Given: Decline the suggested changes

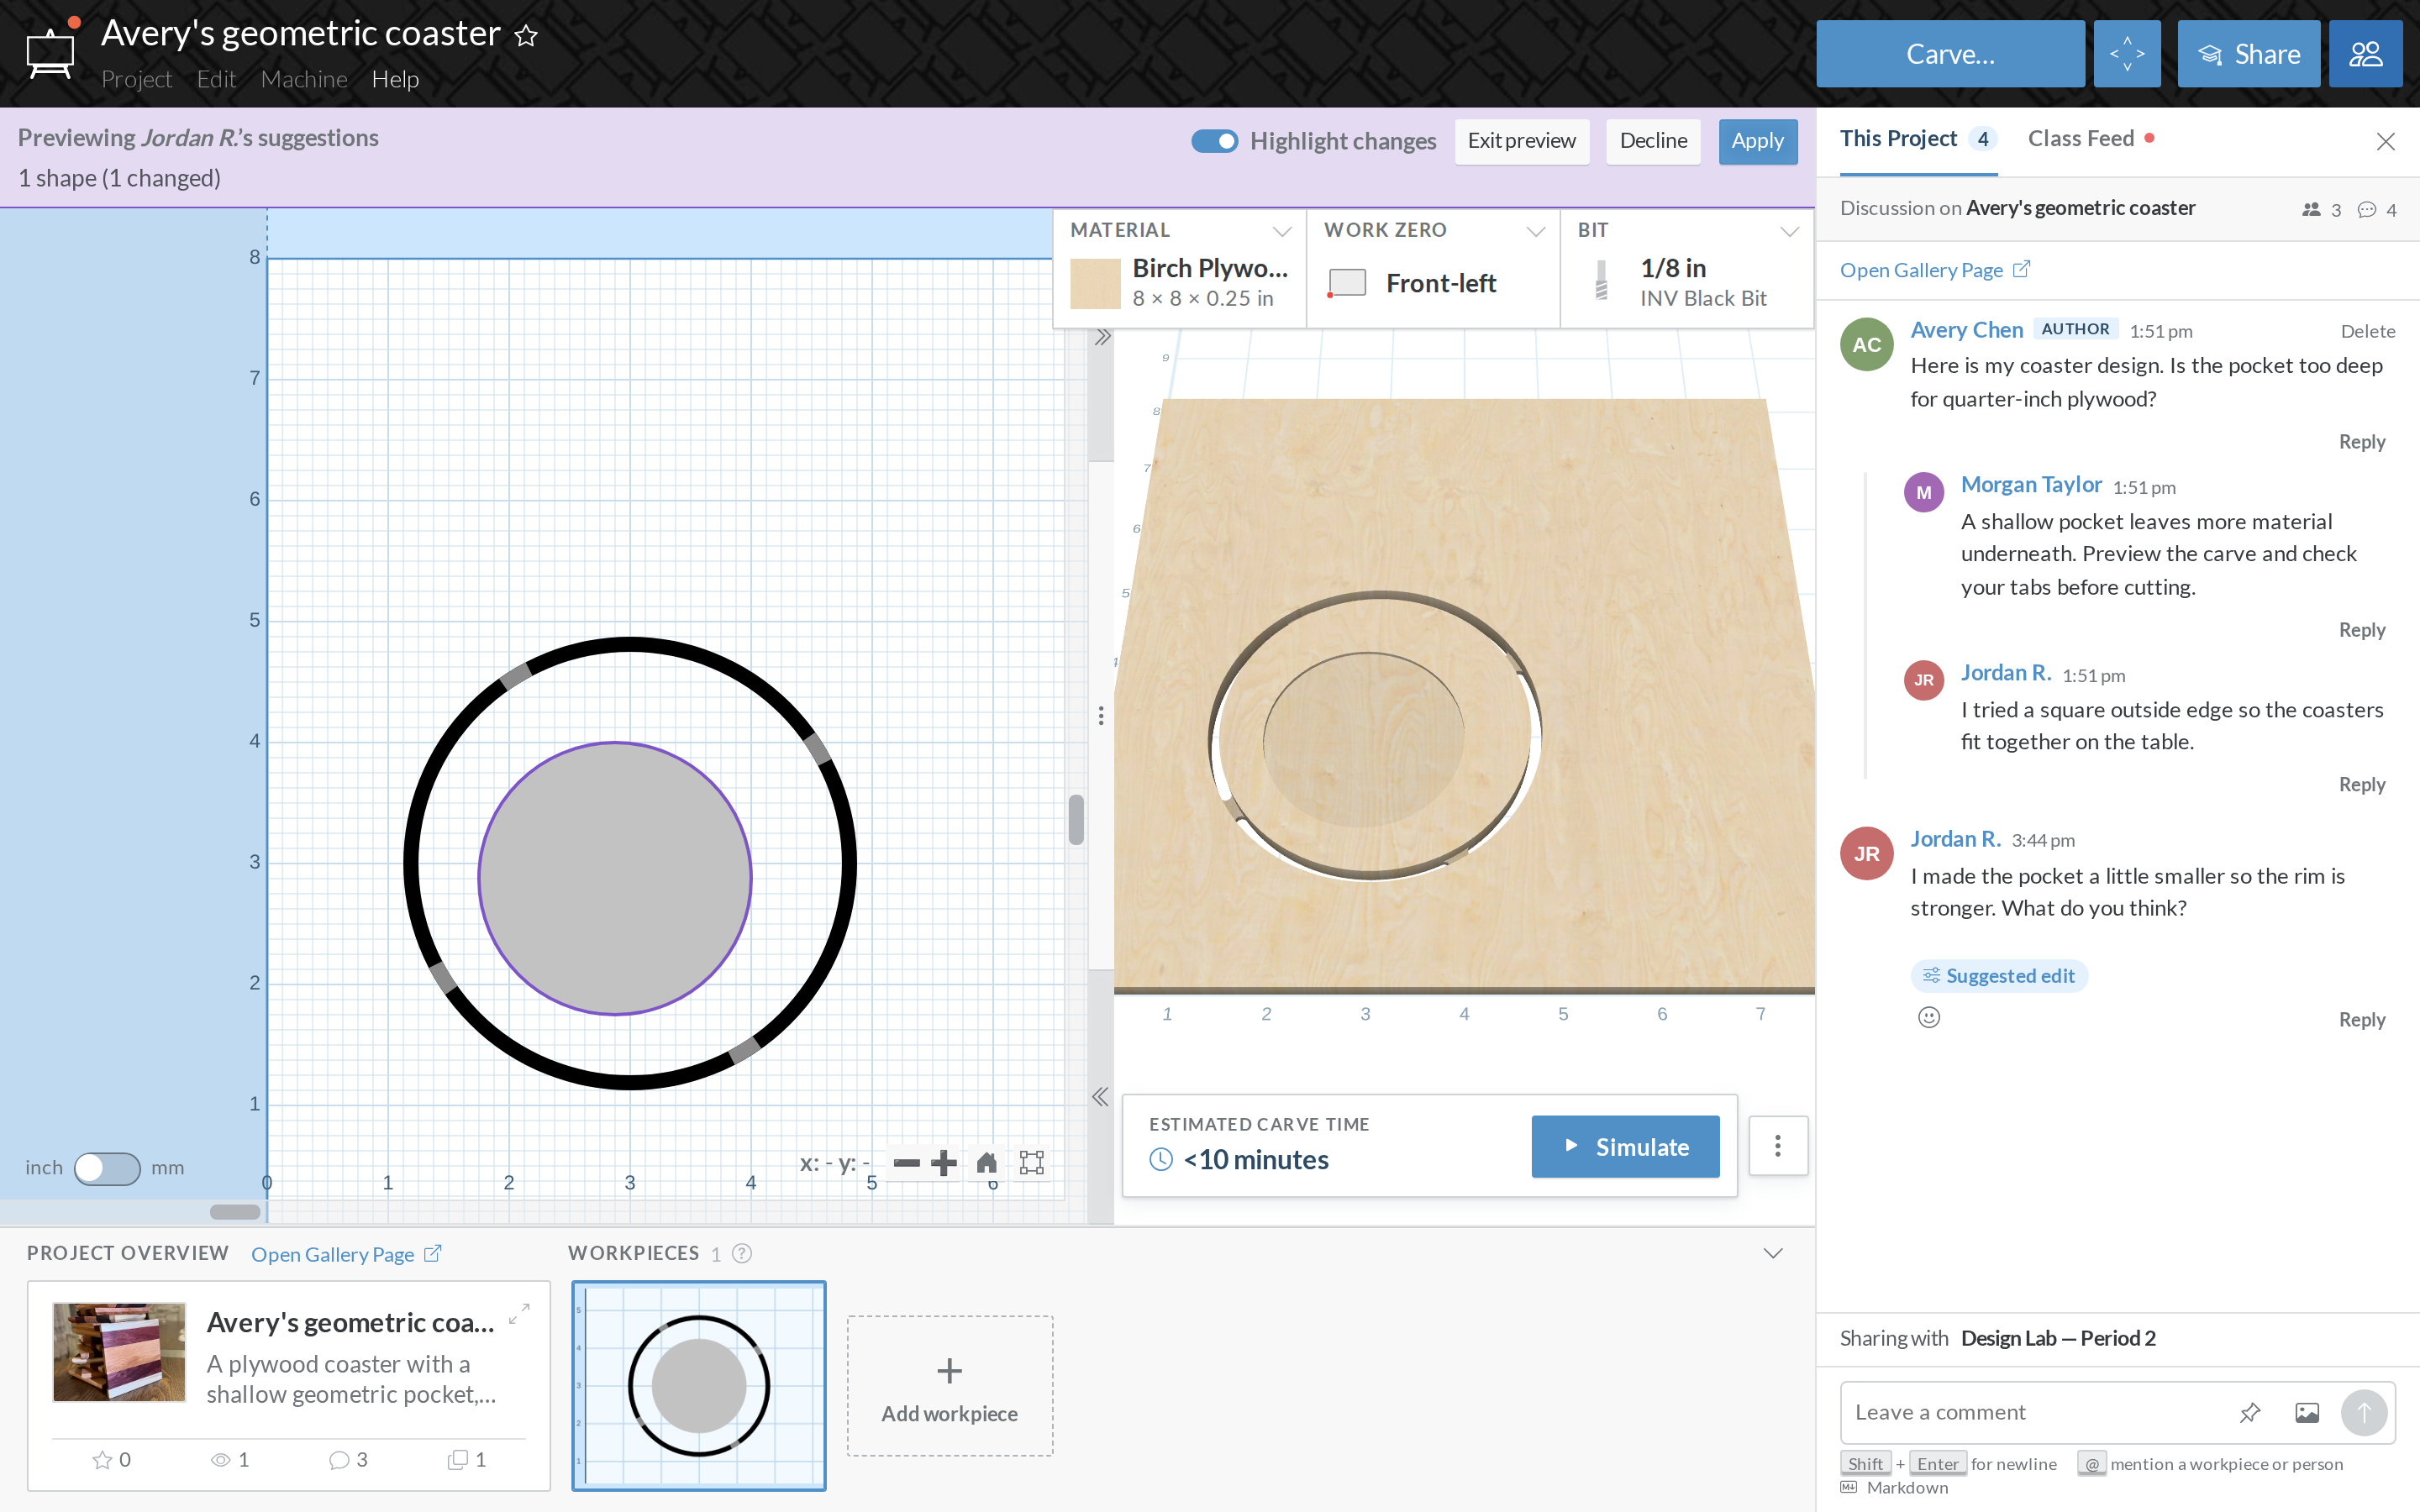Looking at the screenshot, I should (x=1653, y=141).
